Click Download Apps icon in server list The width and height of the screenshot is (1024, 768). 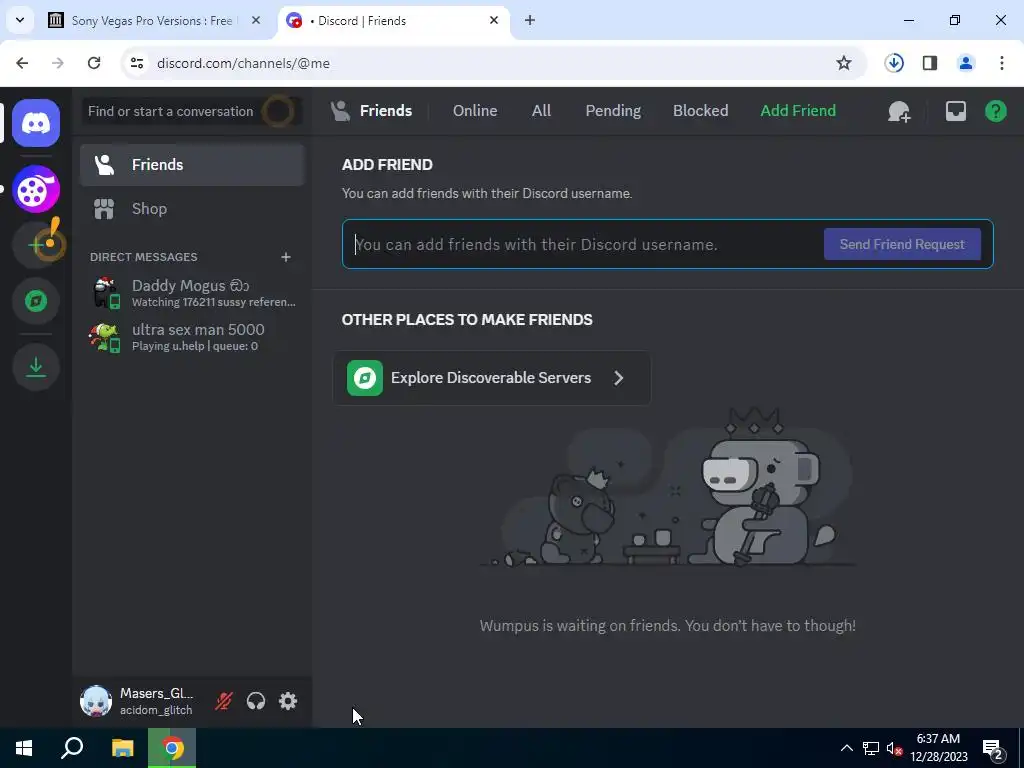click(x=36, y=367)
